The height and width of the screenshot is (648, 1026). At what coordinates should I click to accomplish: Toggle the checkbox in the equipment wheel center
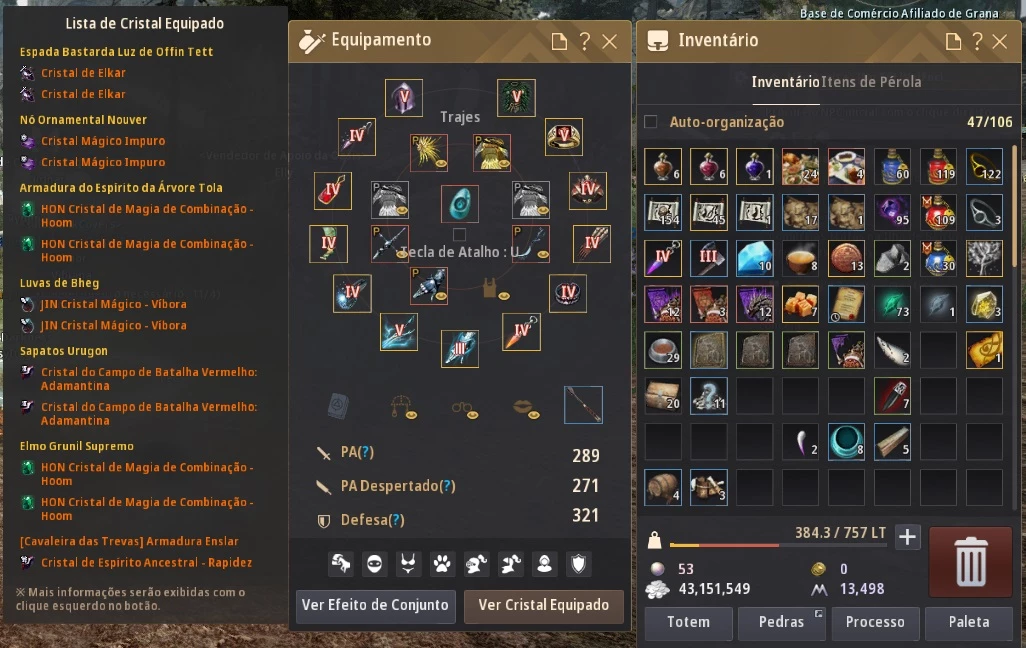[459, 234]
